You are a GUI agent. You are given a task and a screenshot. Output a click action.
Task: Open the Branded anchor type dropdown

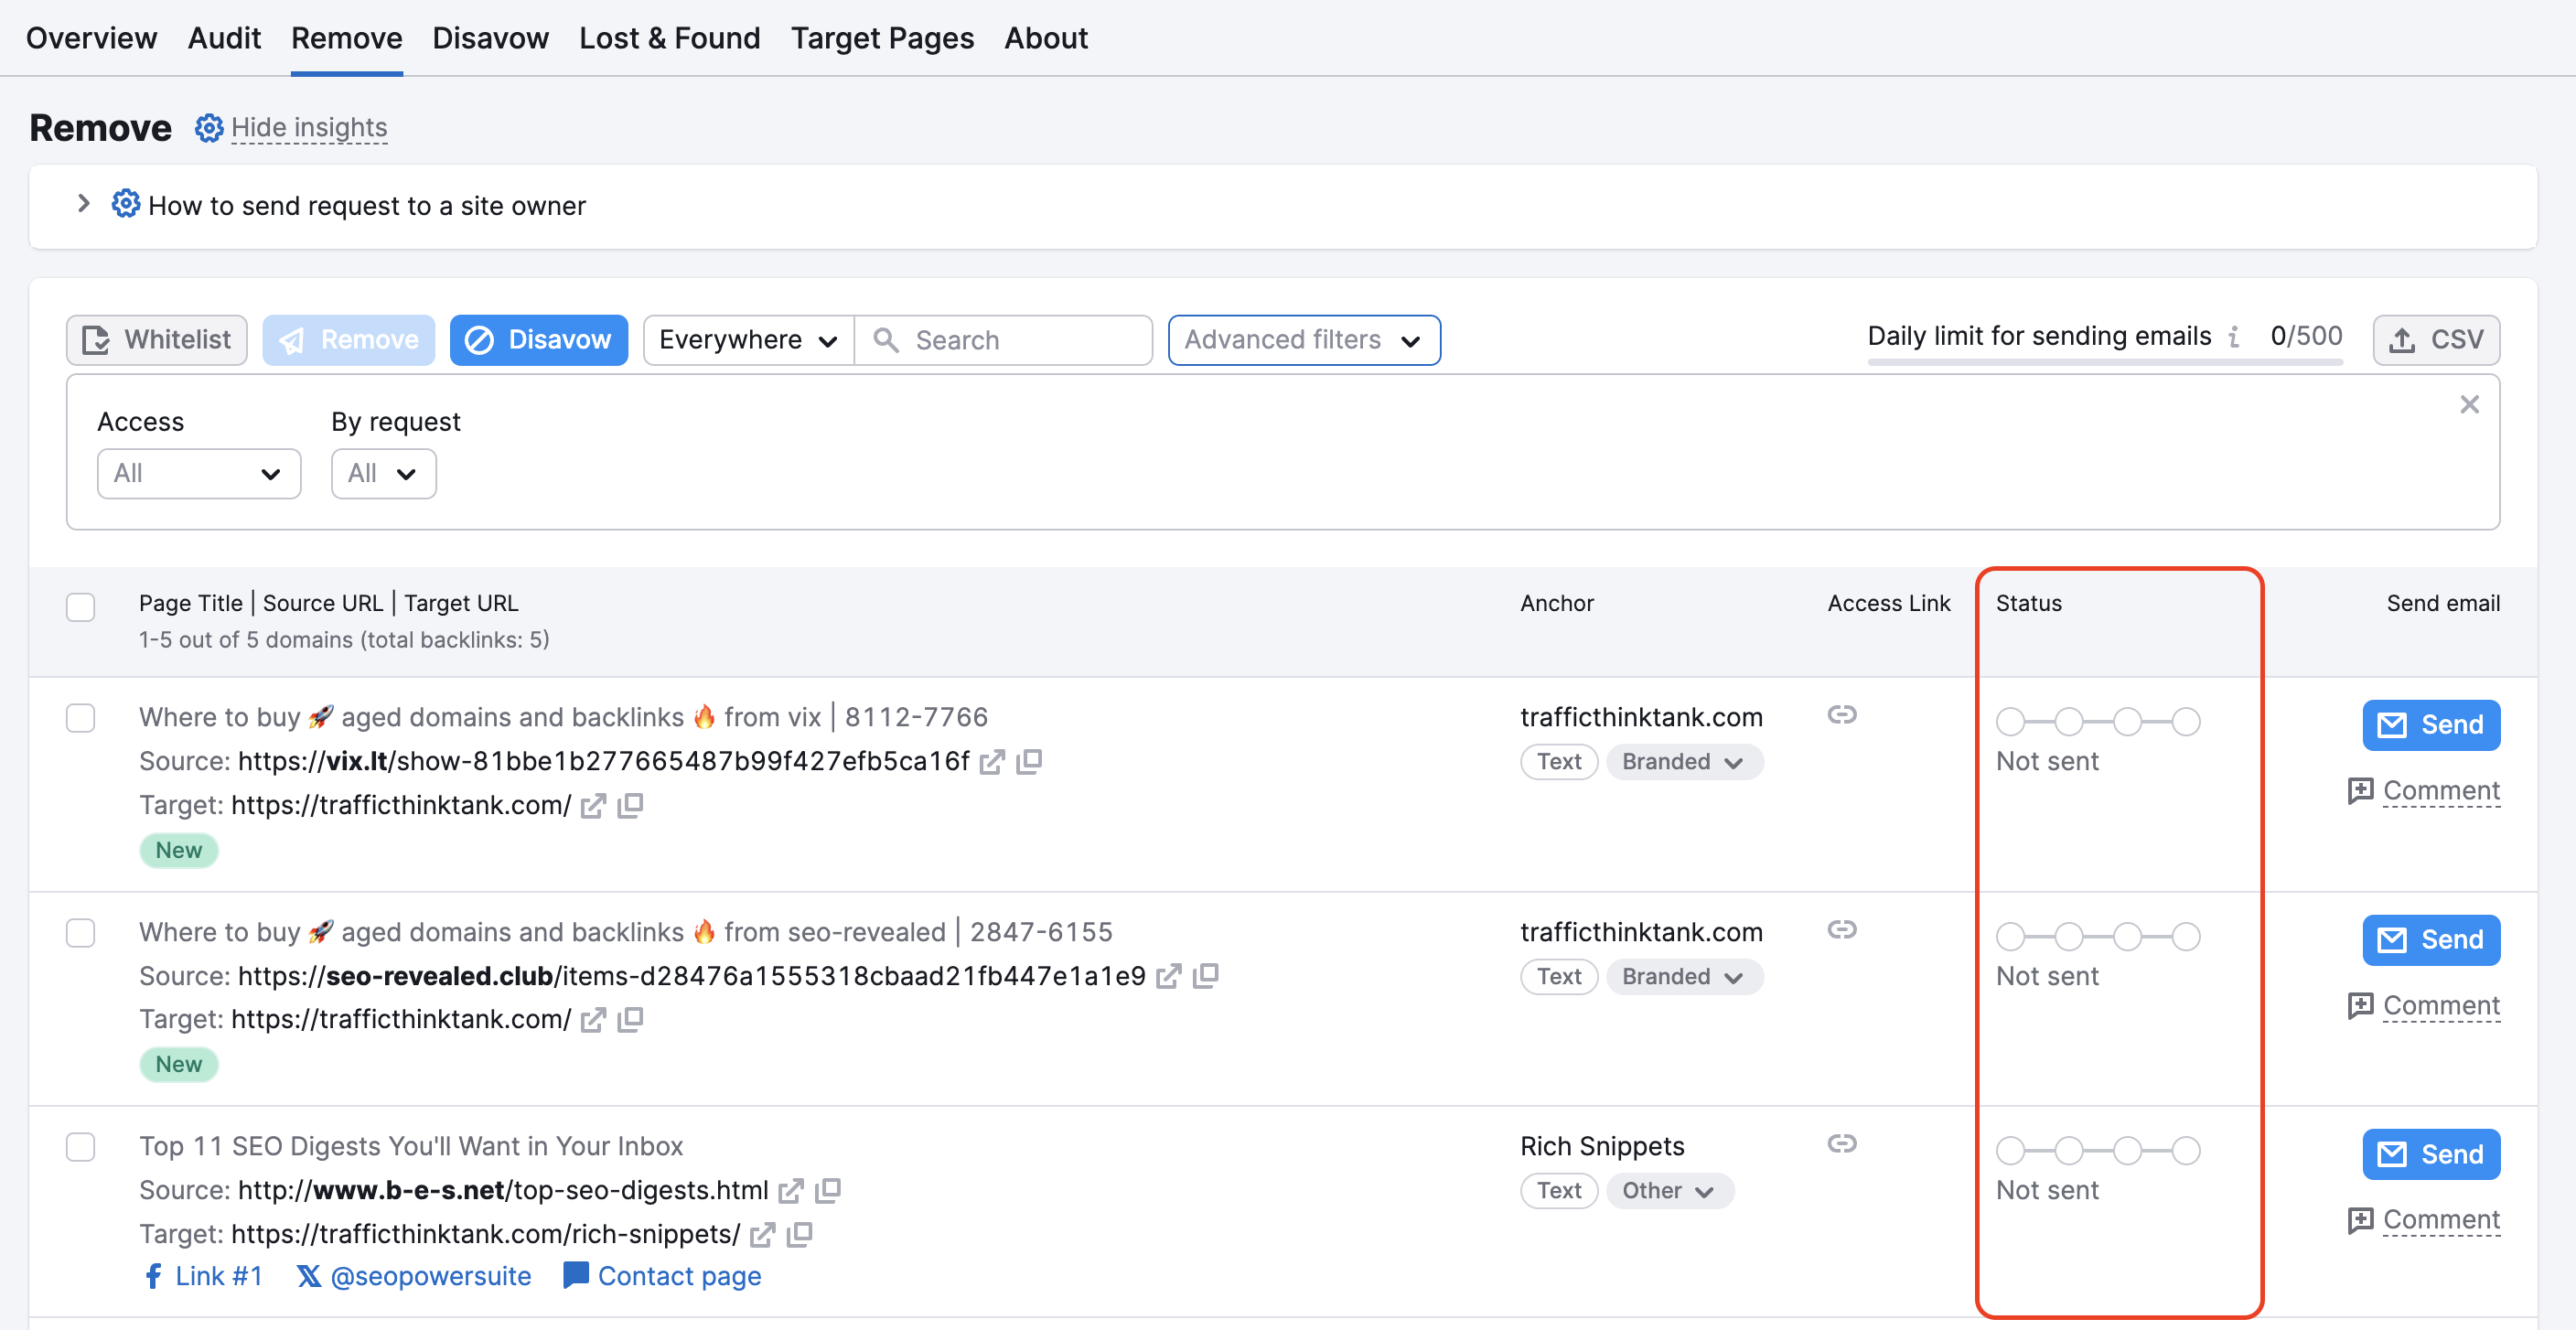[x=1684, y=761]
